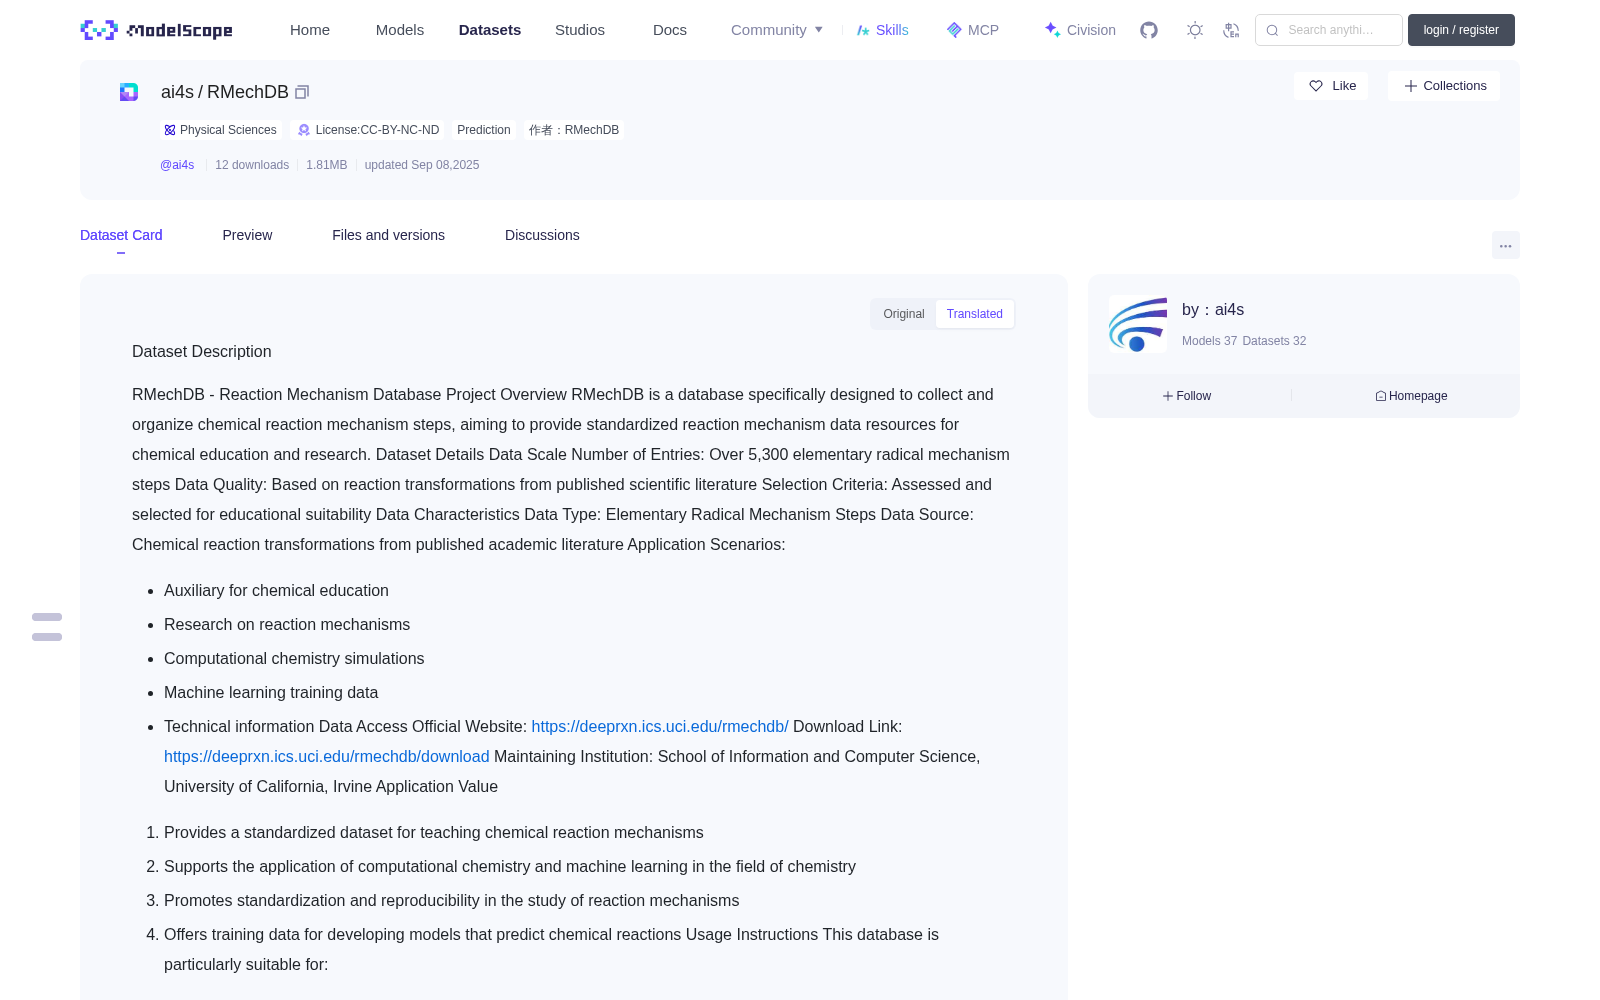Click the Models 37 count
This screenshot has height=1000, width=1600.
pyautogui.click(x=1209, y=341)
